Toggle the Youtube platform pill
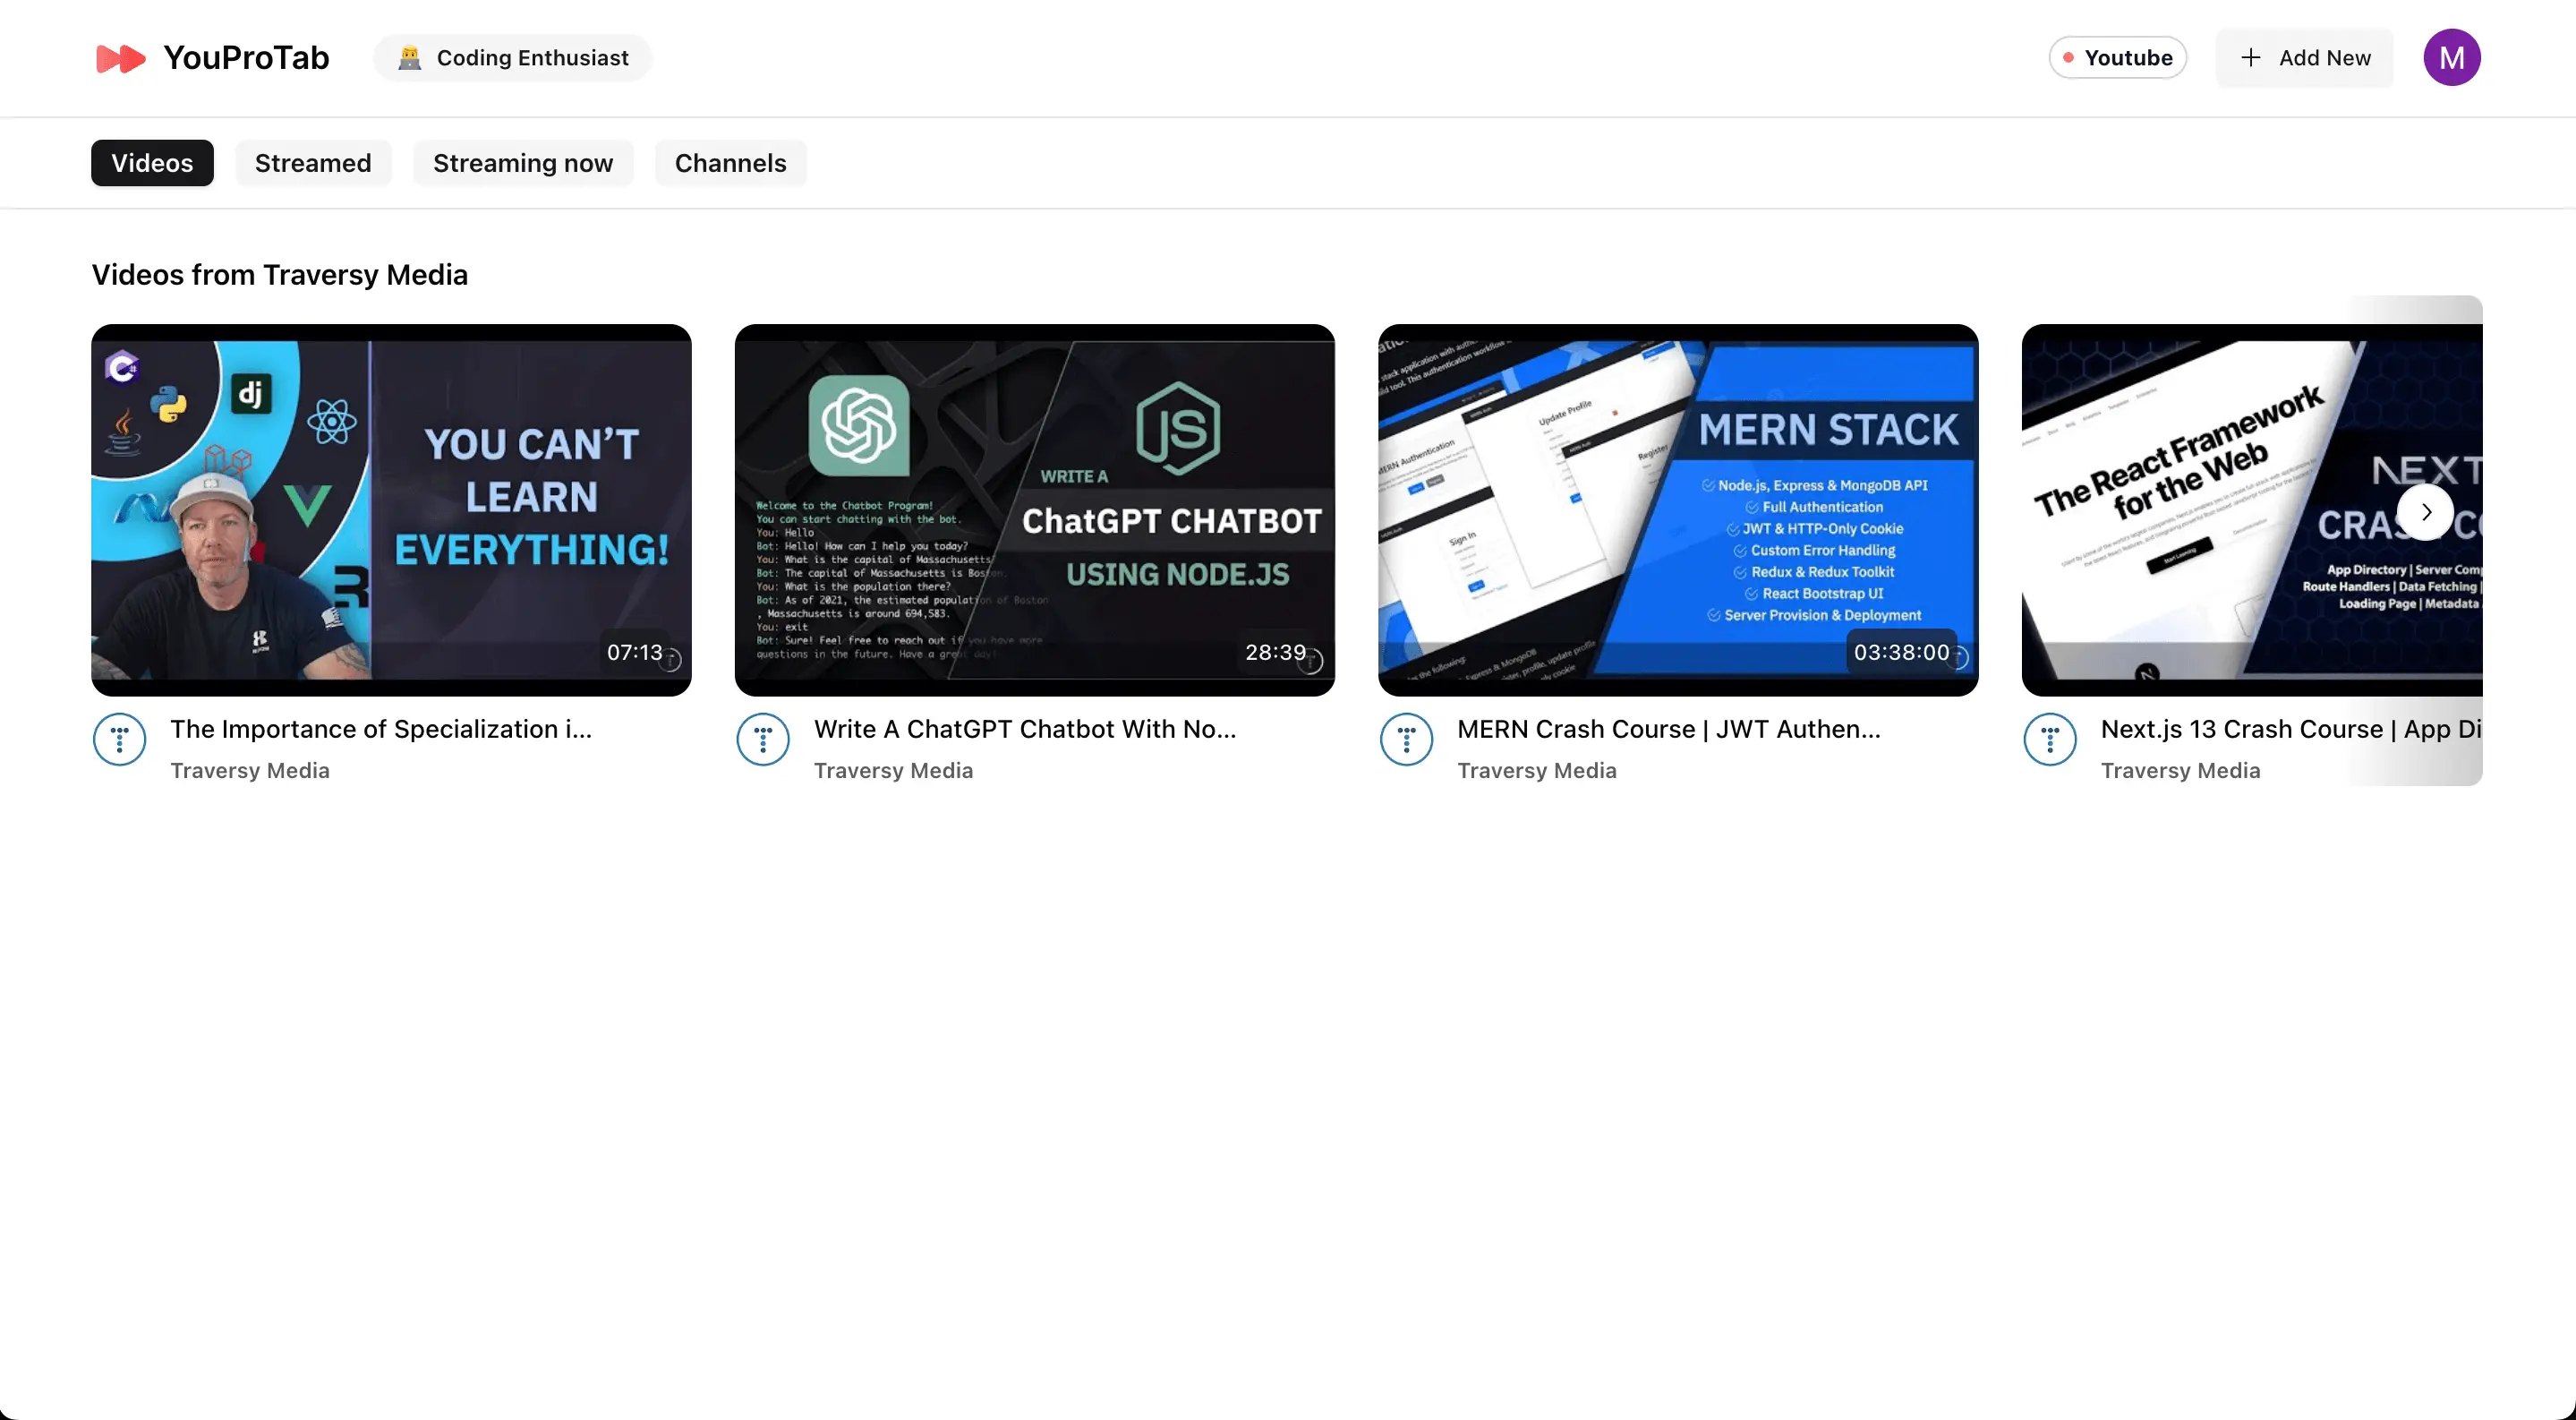 click(2117, 58)
